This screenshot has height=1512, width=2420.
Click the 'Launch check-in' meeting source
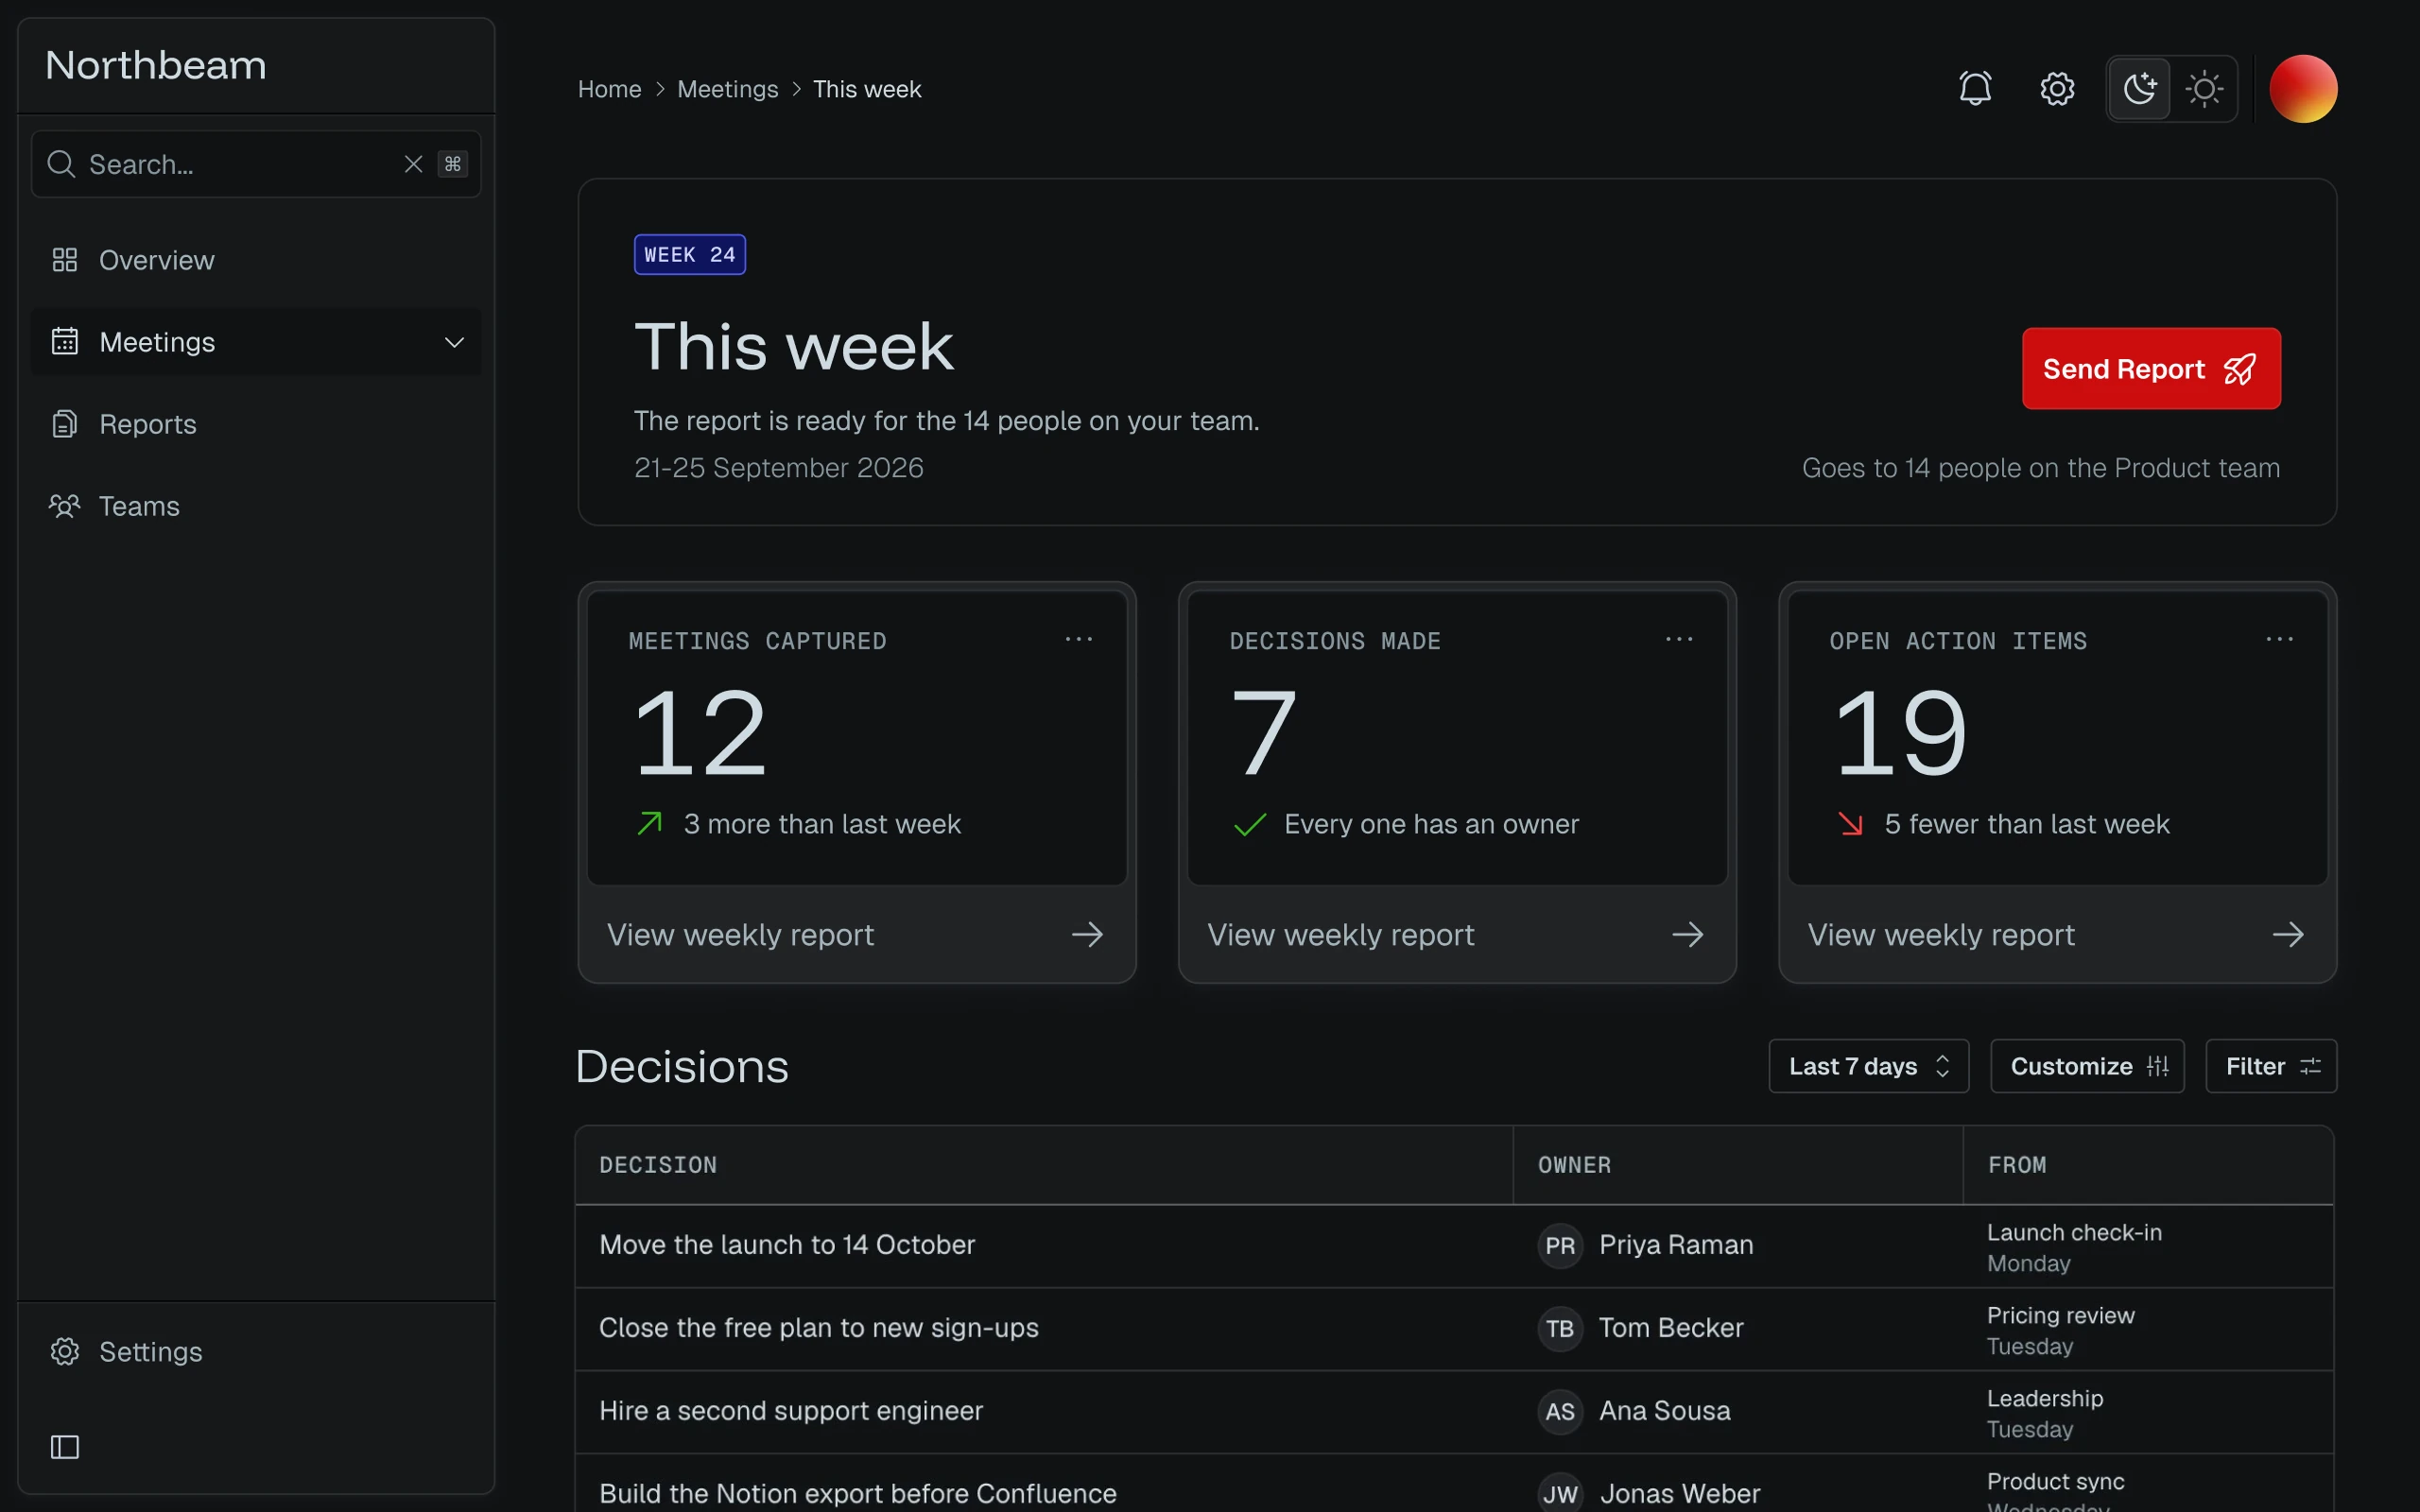tap(2074, 1232)
